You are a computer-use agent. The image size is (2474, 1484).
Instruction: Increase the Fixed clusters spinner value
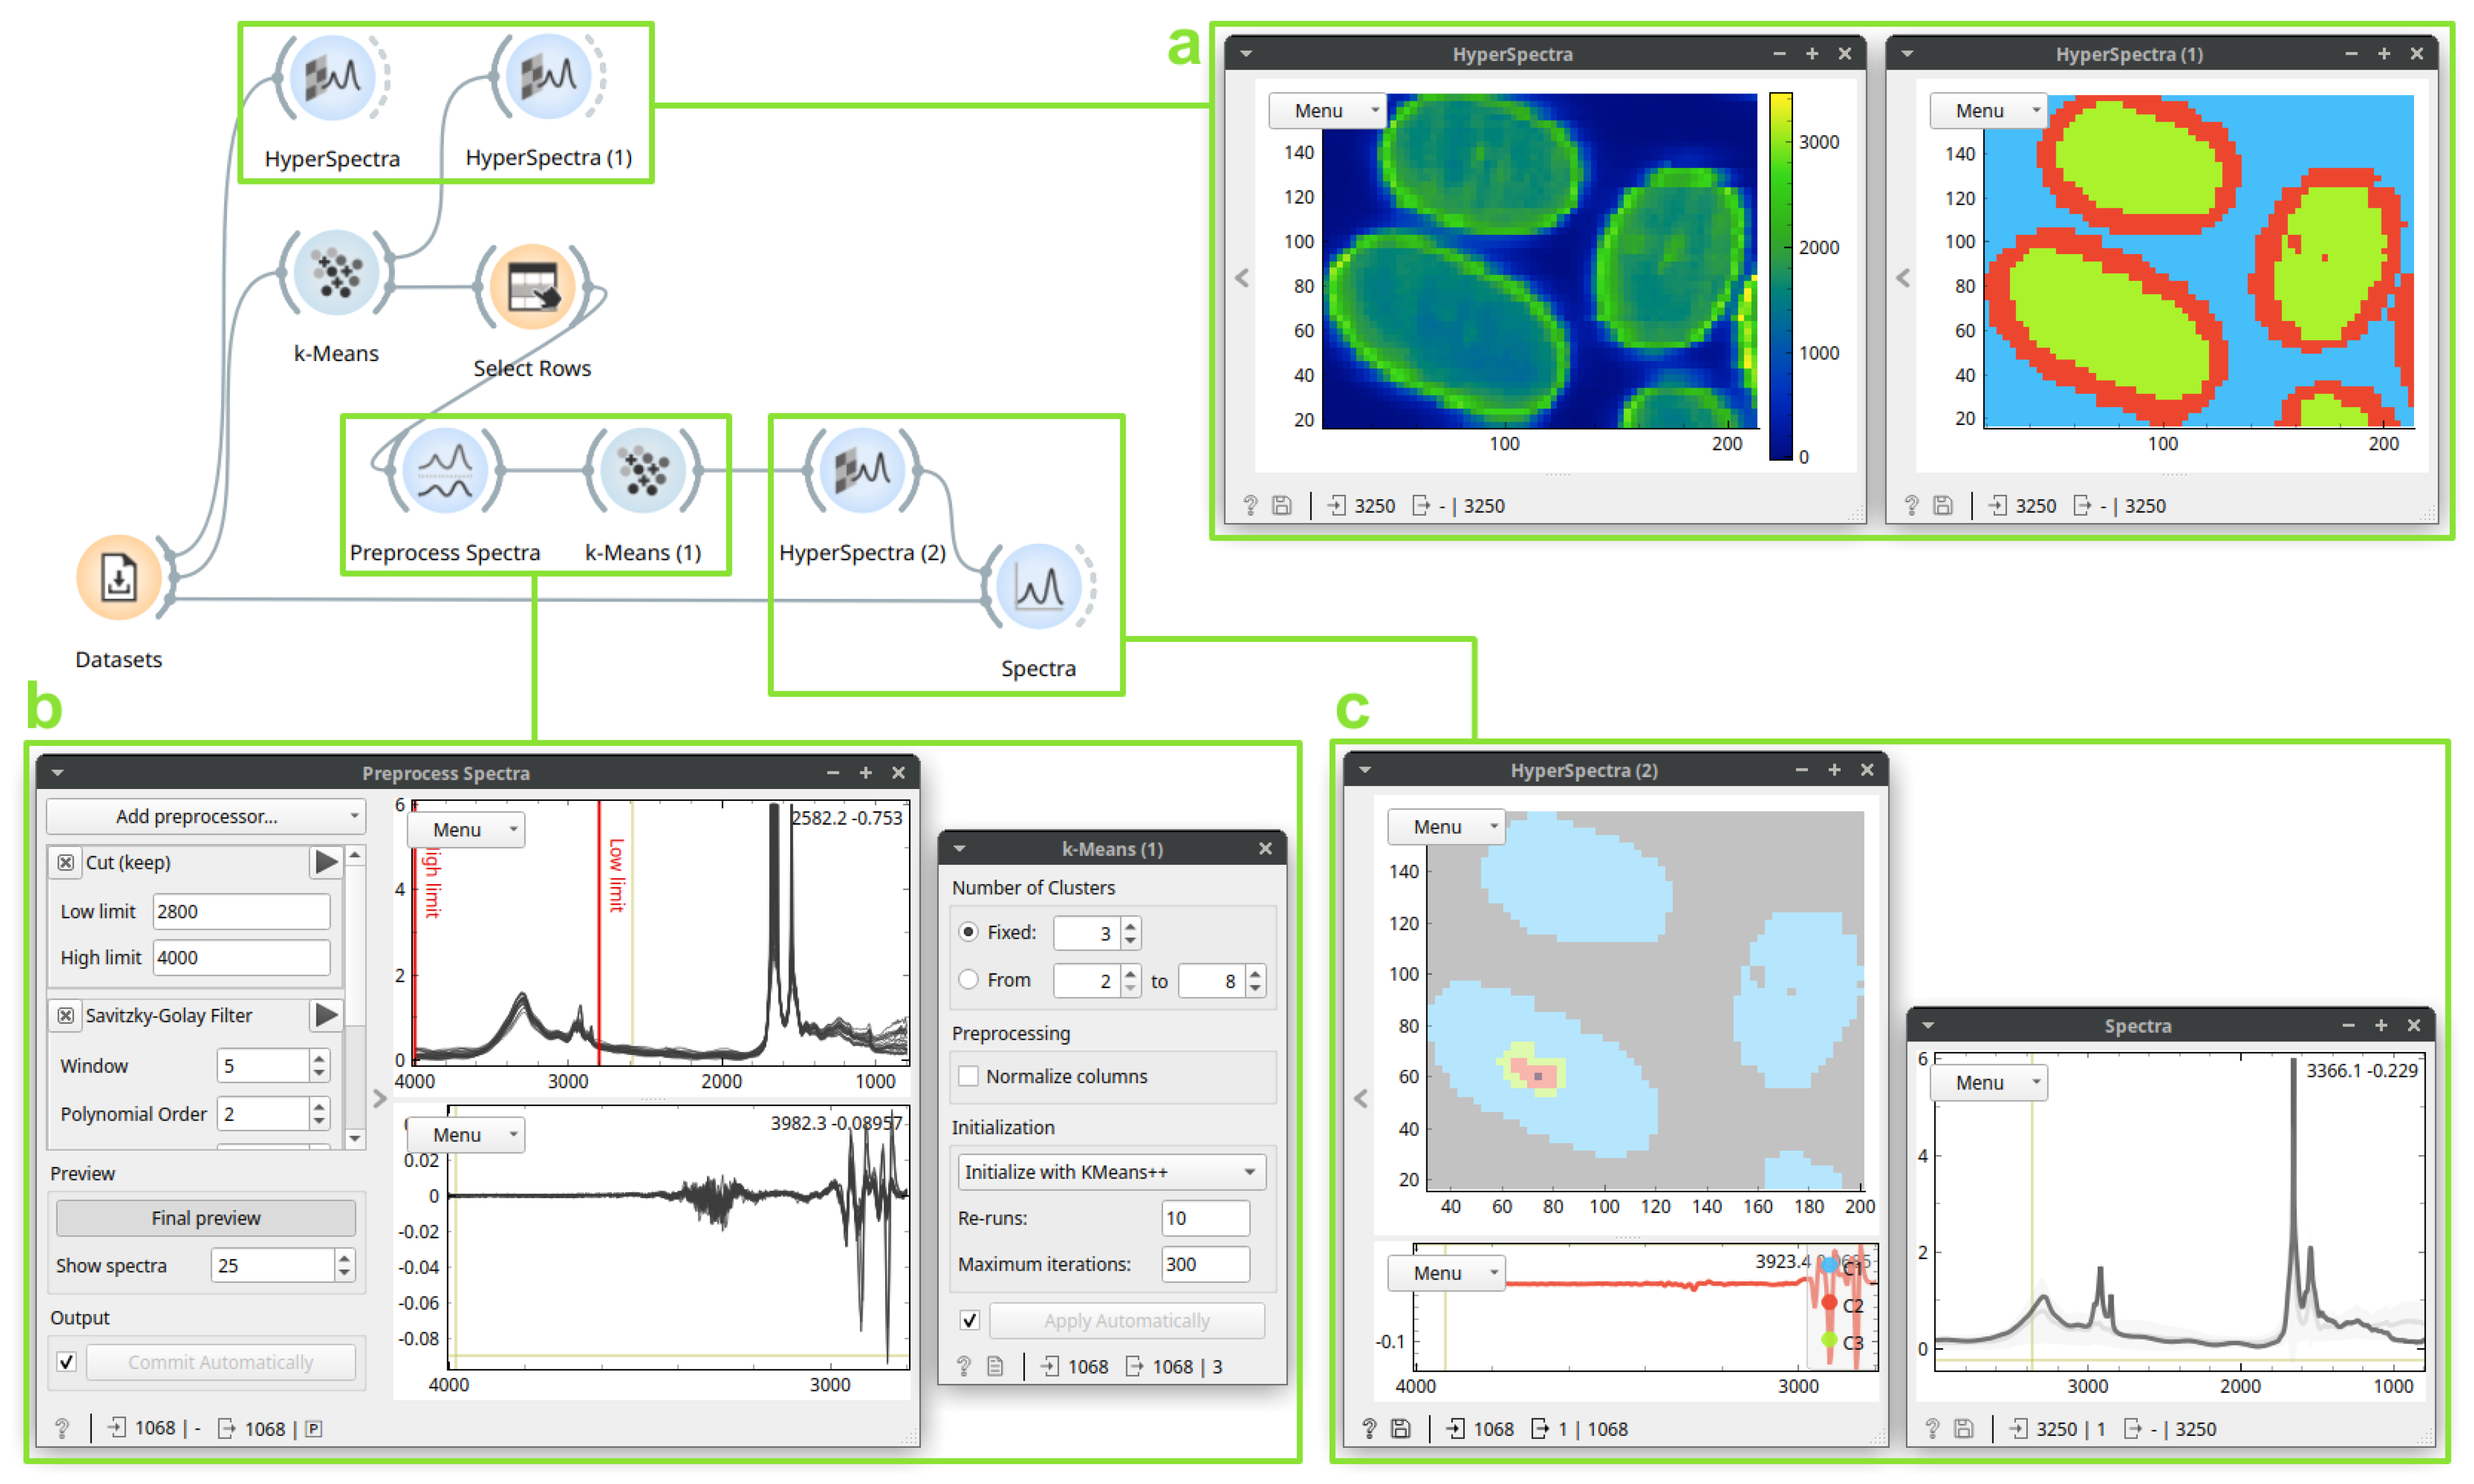(x=1130, y=925)
